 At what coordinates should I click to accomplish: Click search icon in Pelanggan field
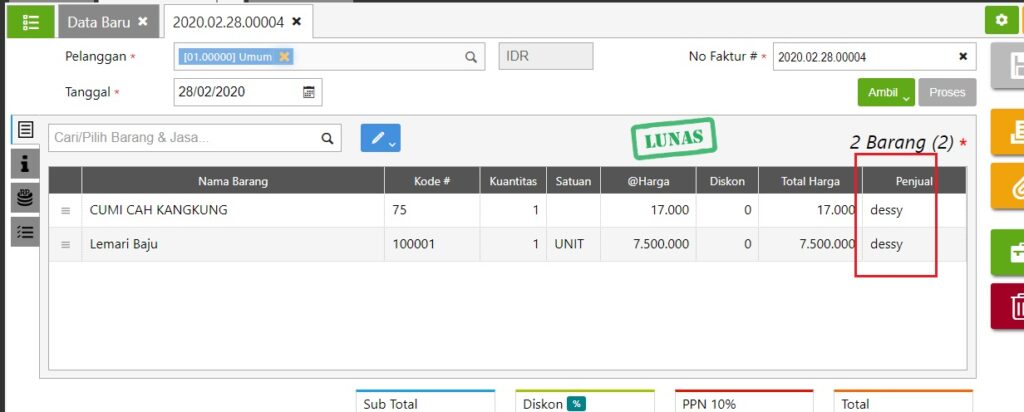tap(471, 57)
